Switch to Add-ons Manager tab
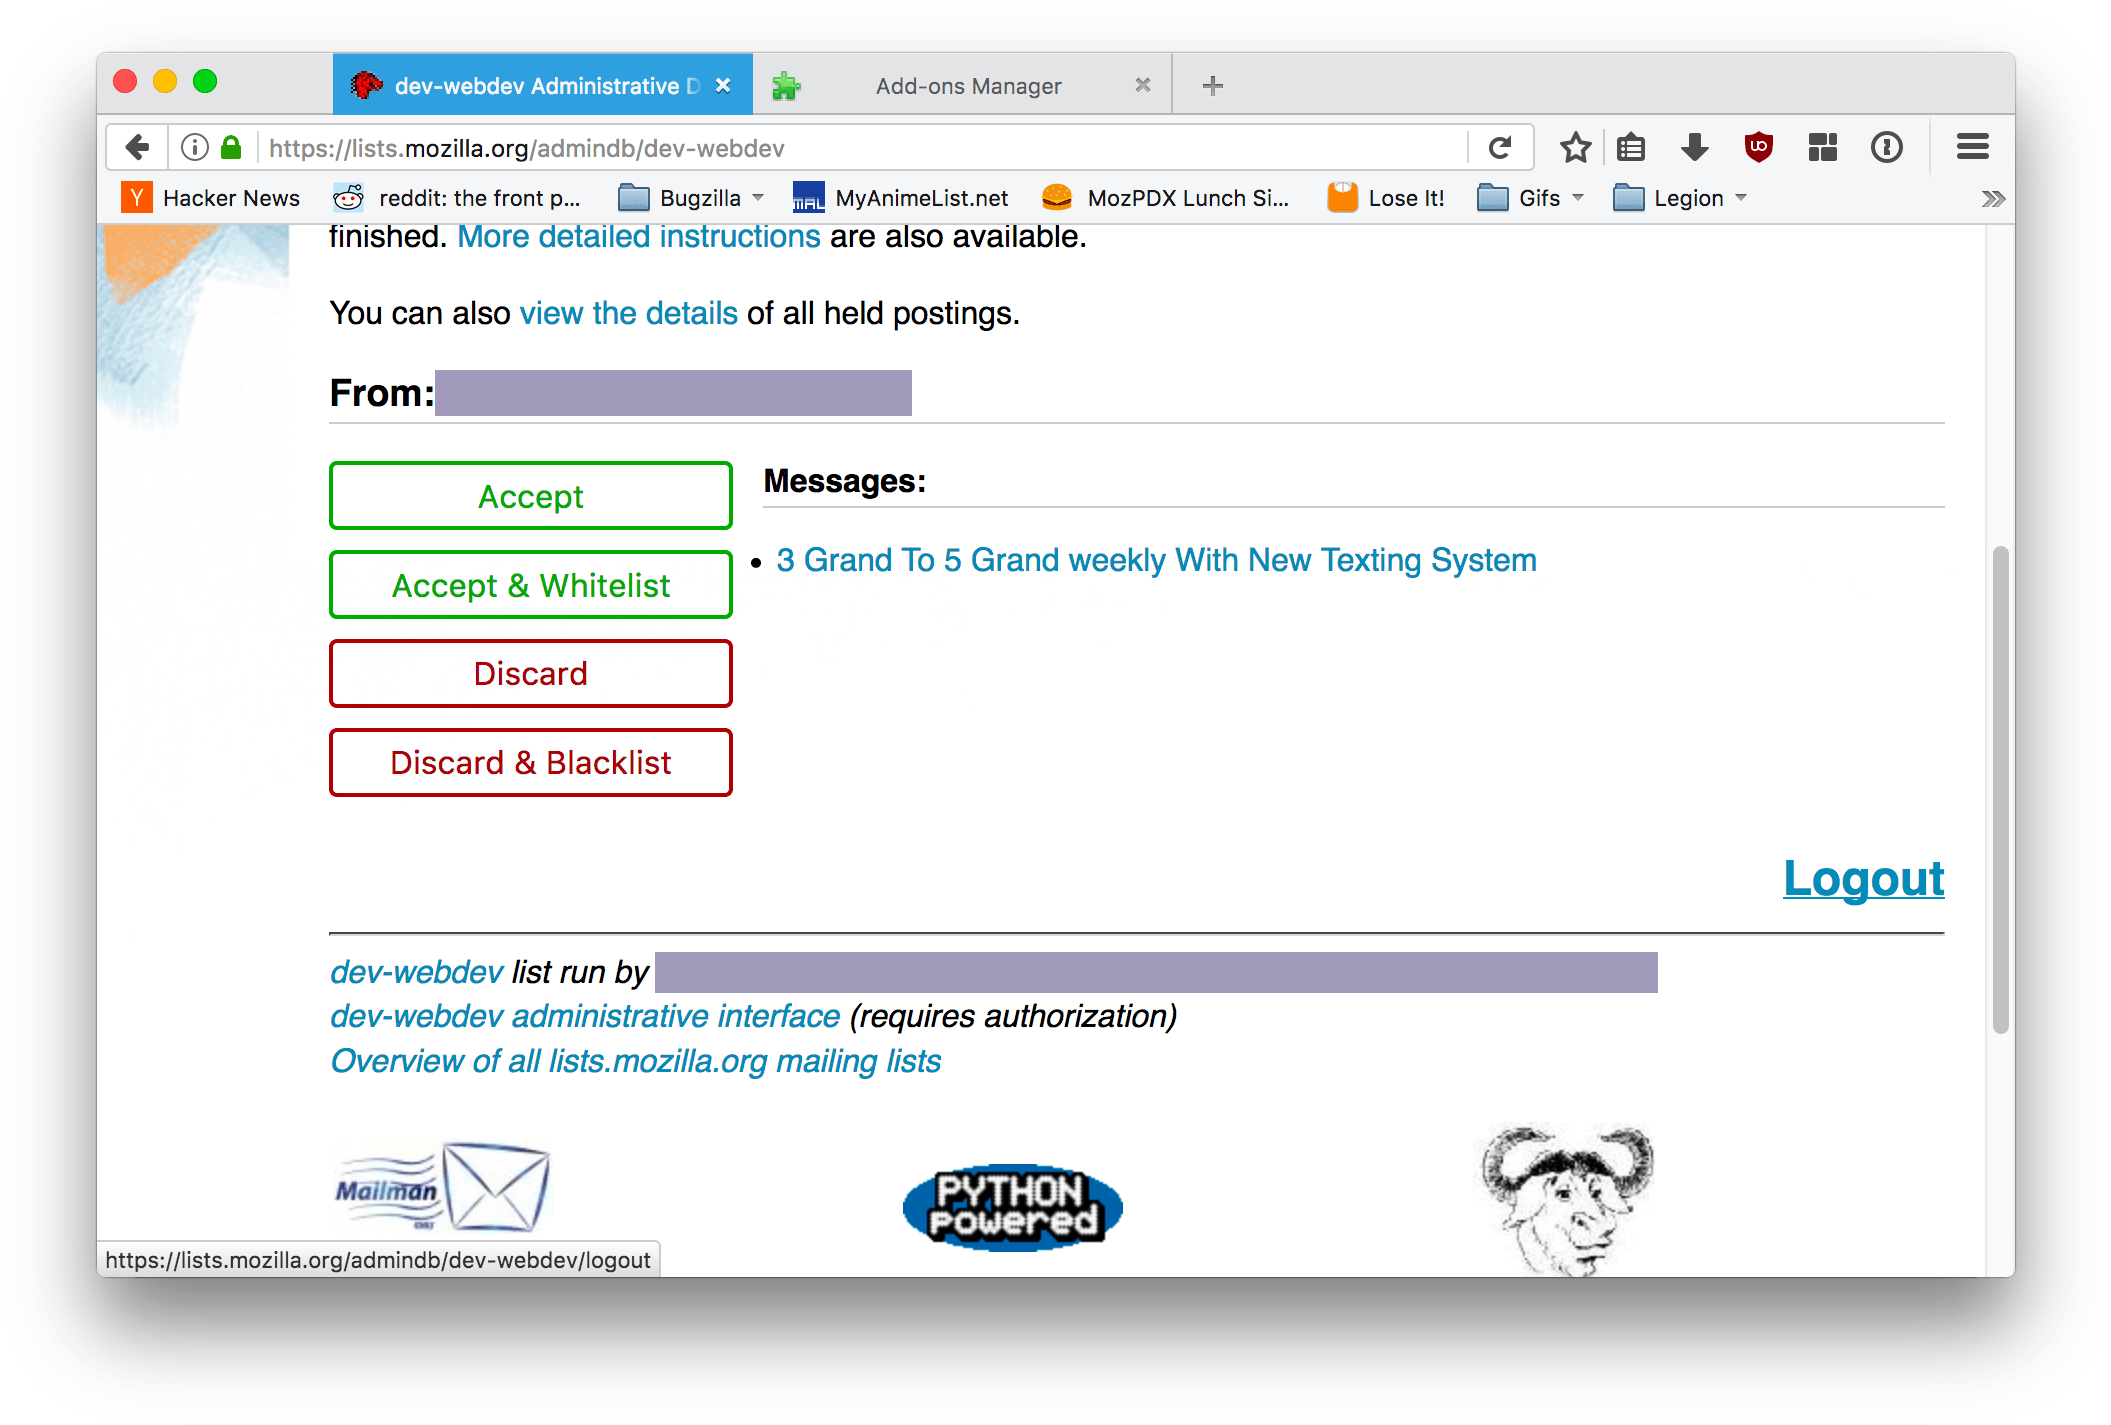Screen dimensions: 2111x1425 tap(962, 86)
